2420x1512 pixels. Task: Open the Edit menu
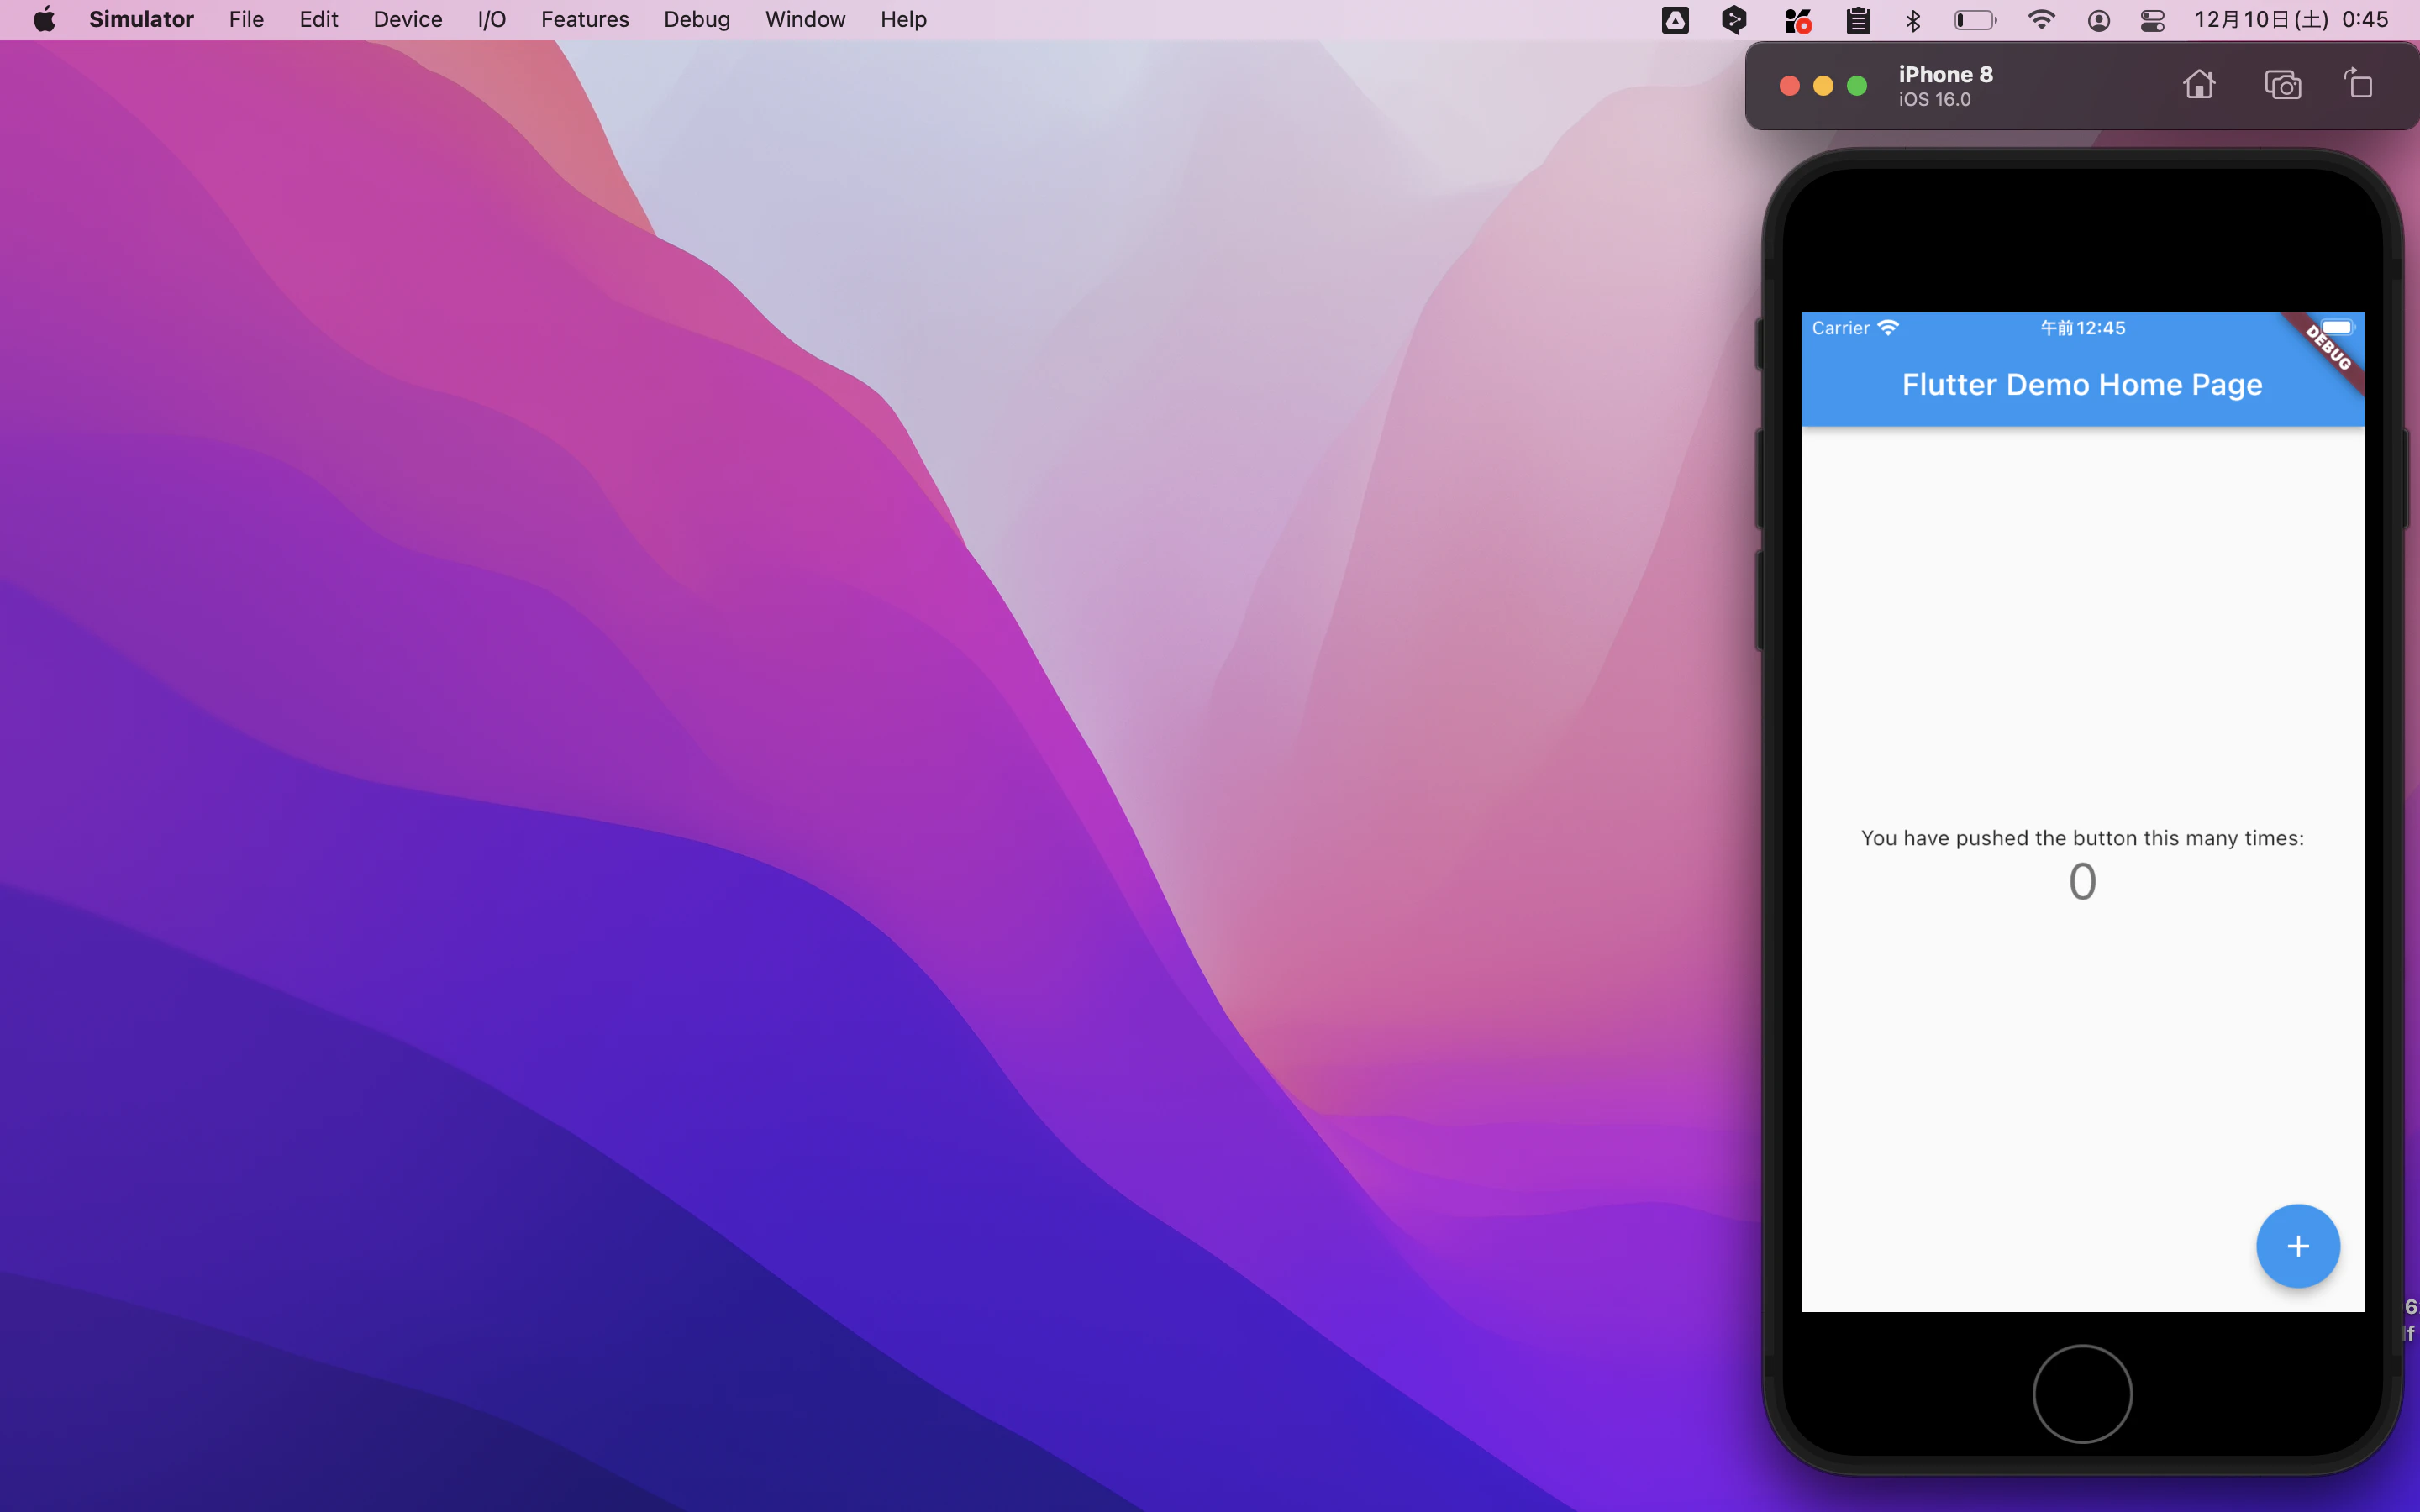tap(319, 19)
